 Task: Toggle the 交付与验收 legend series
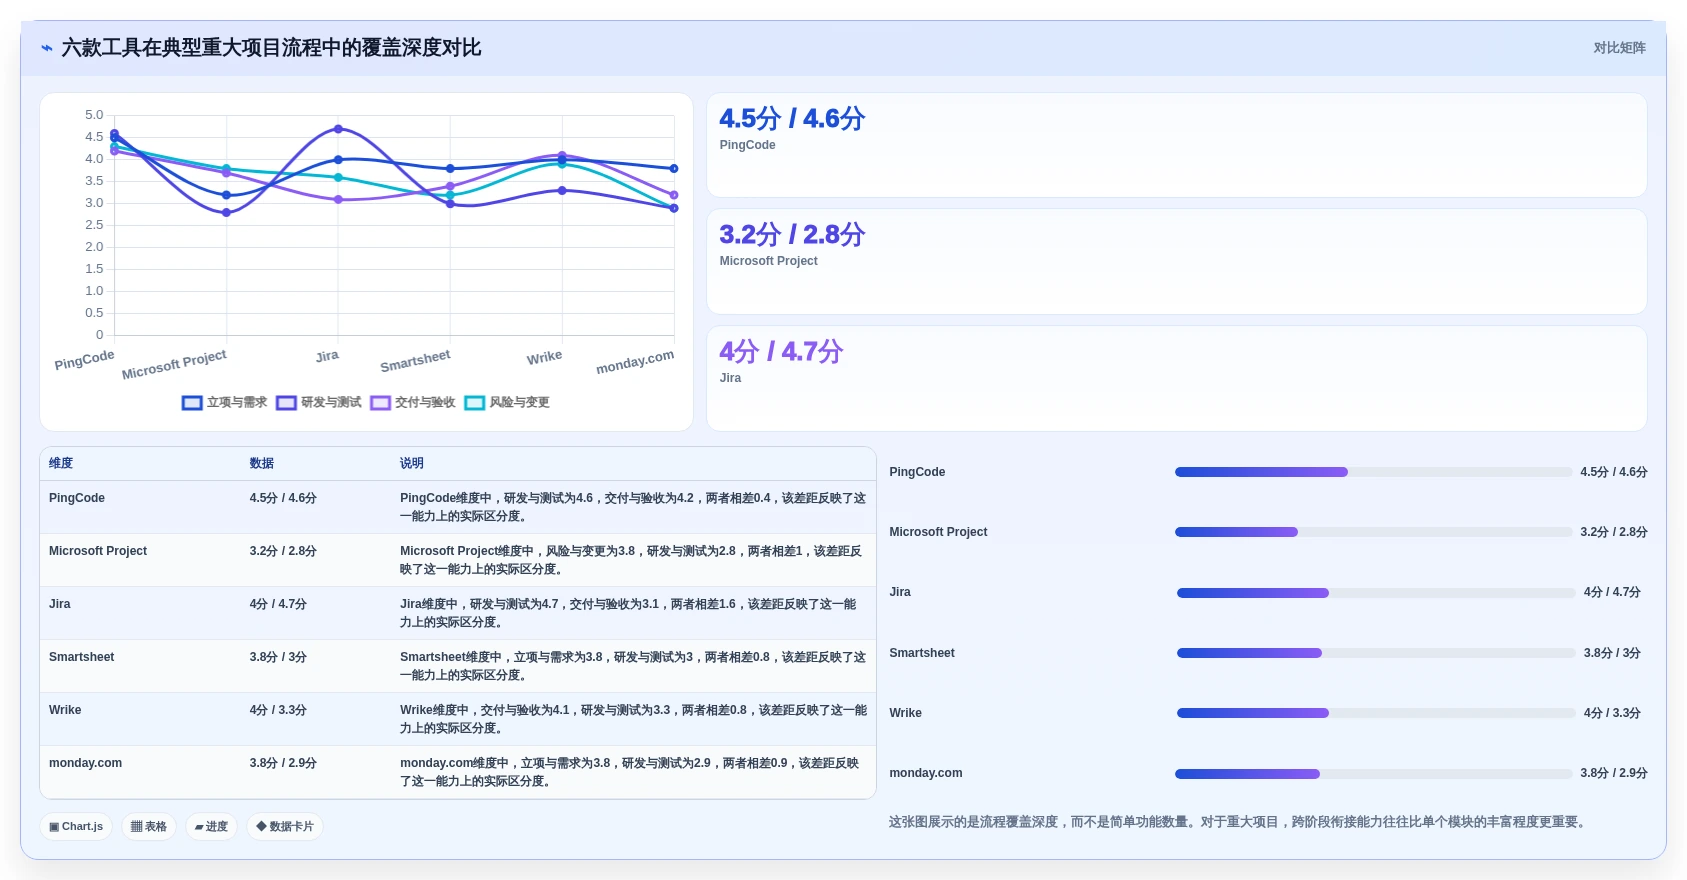point(413,402)
